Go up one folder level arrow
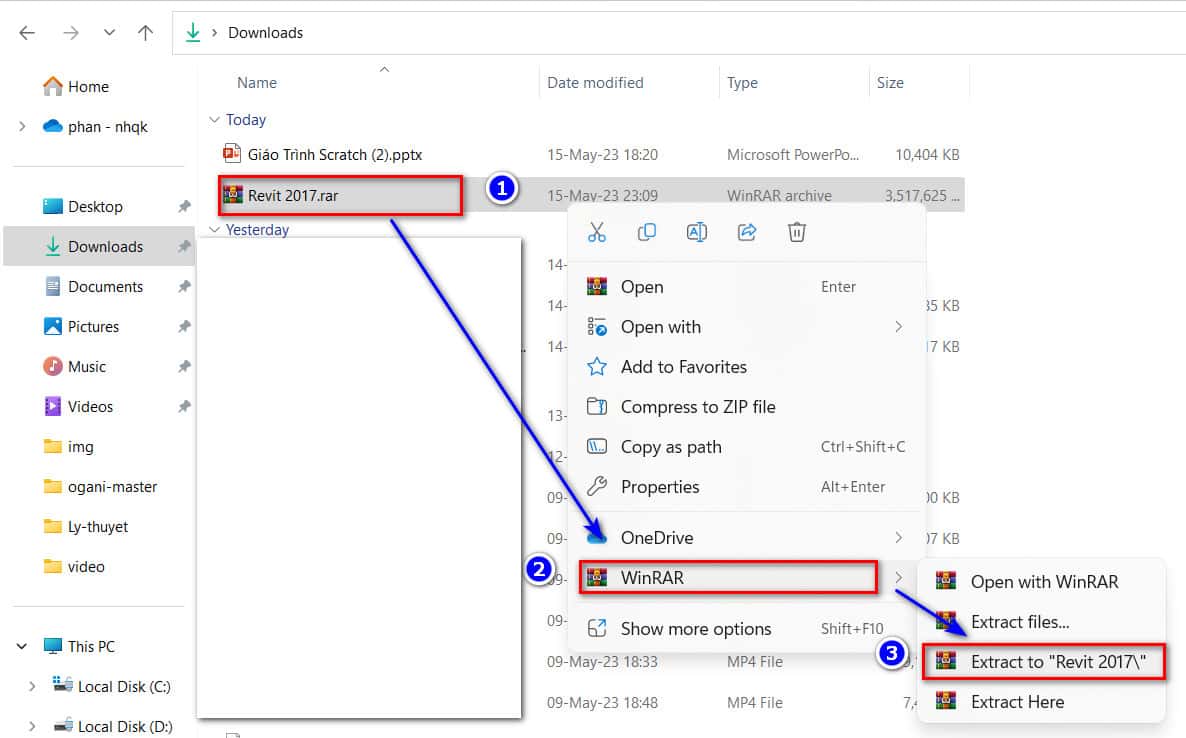This screenshot has width=1186, height=738. [145, 33]
